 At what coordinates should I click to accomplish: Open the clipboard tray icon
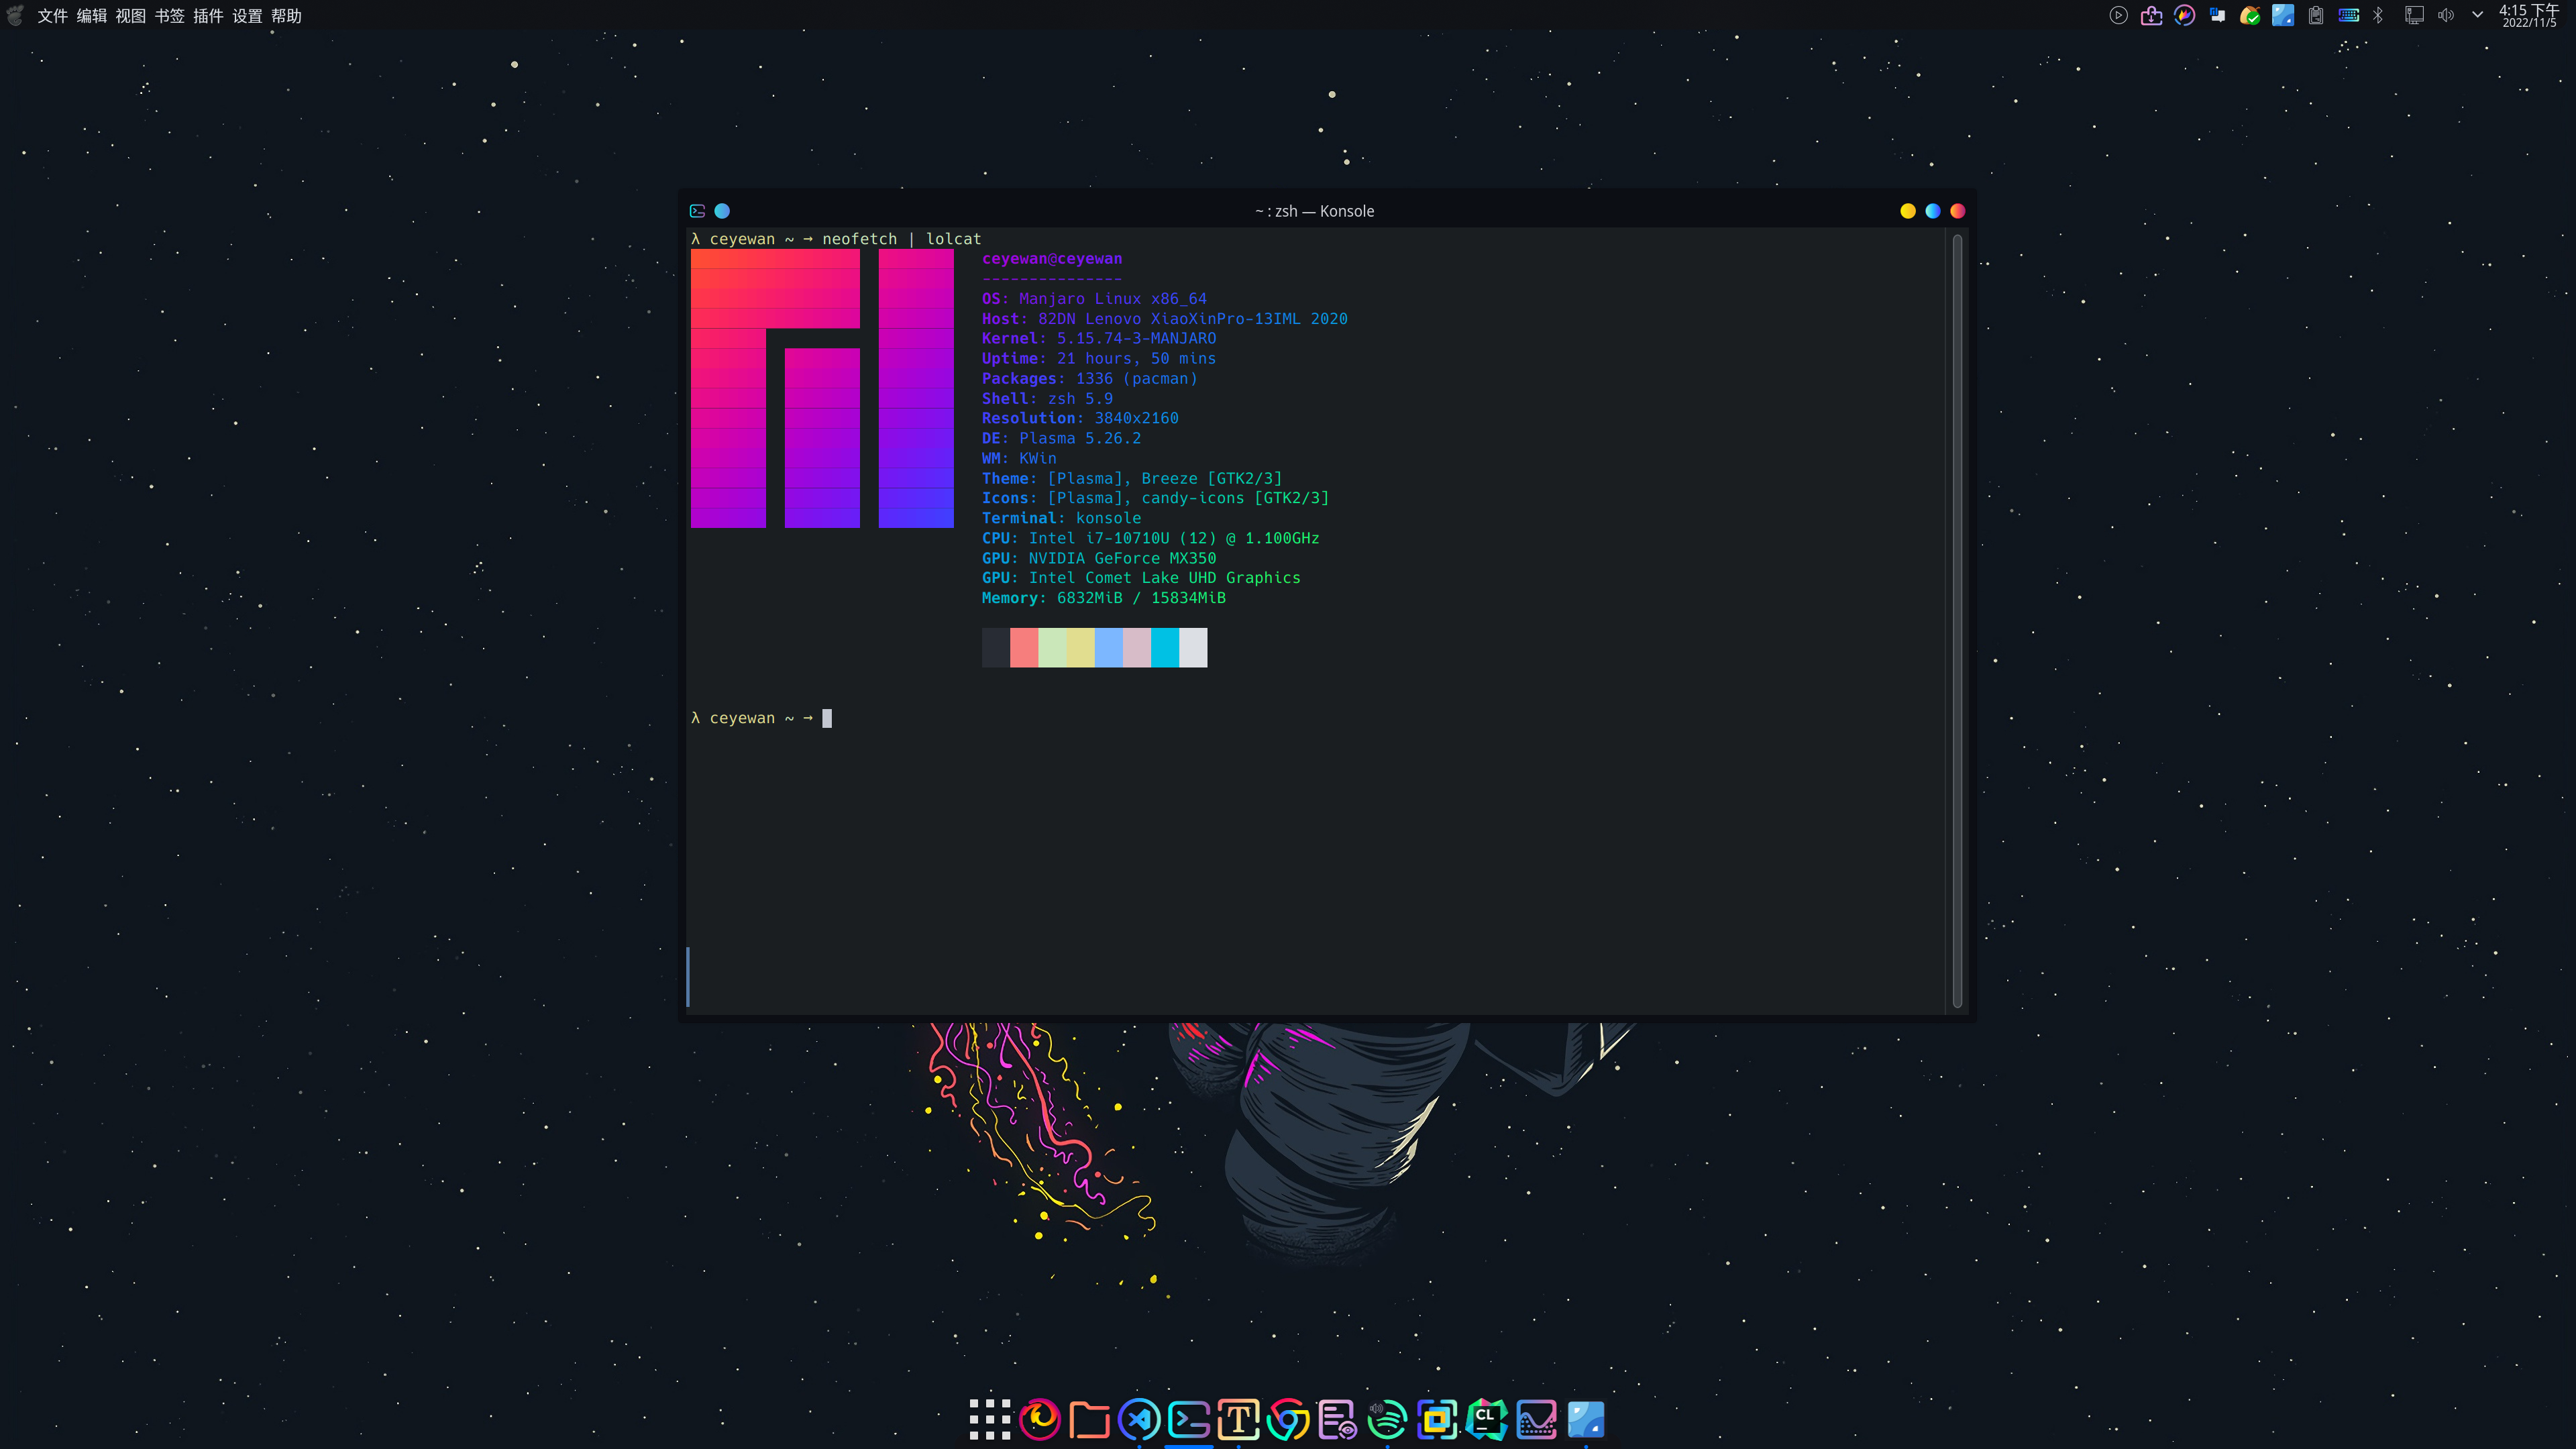coord(2316,15)
